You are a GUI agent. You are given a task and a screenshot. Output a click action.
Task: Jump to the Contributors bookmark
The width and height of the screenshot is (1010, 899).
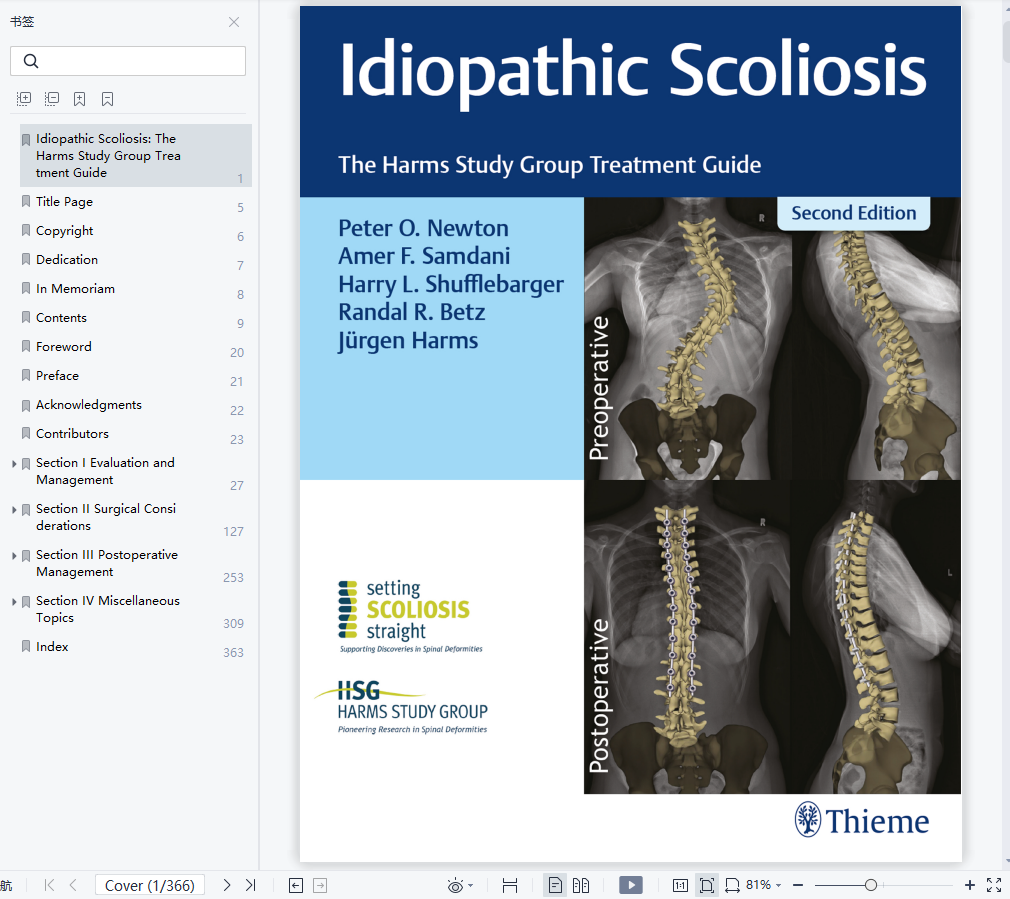(72, 433)
